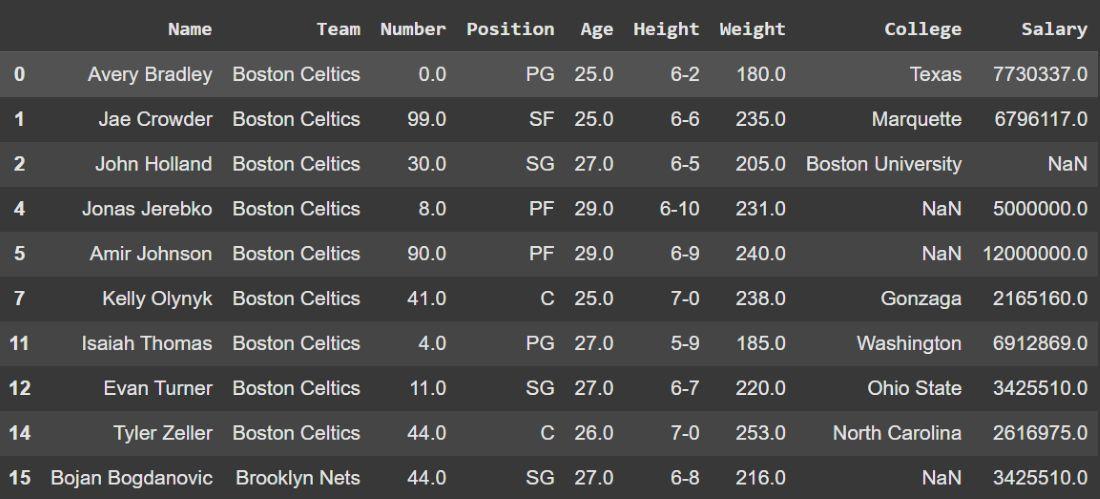Click the Number column header

(x=413, y=29)
